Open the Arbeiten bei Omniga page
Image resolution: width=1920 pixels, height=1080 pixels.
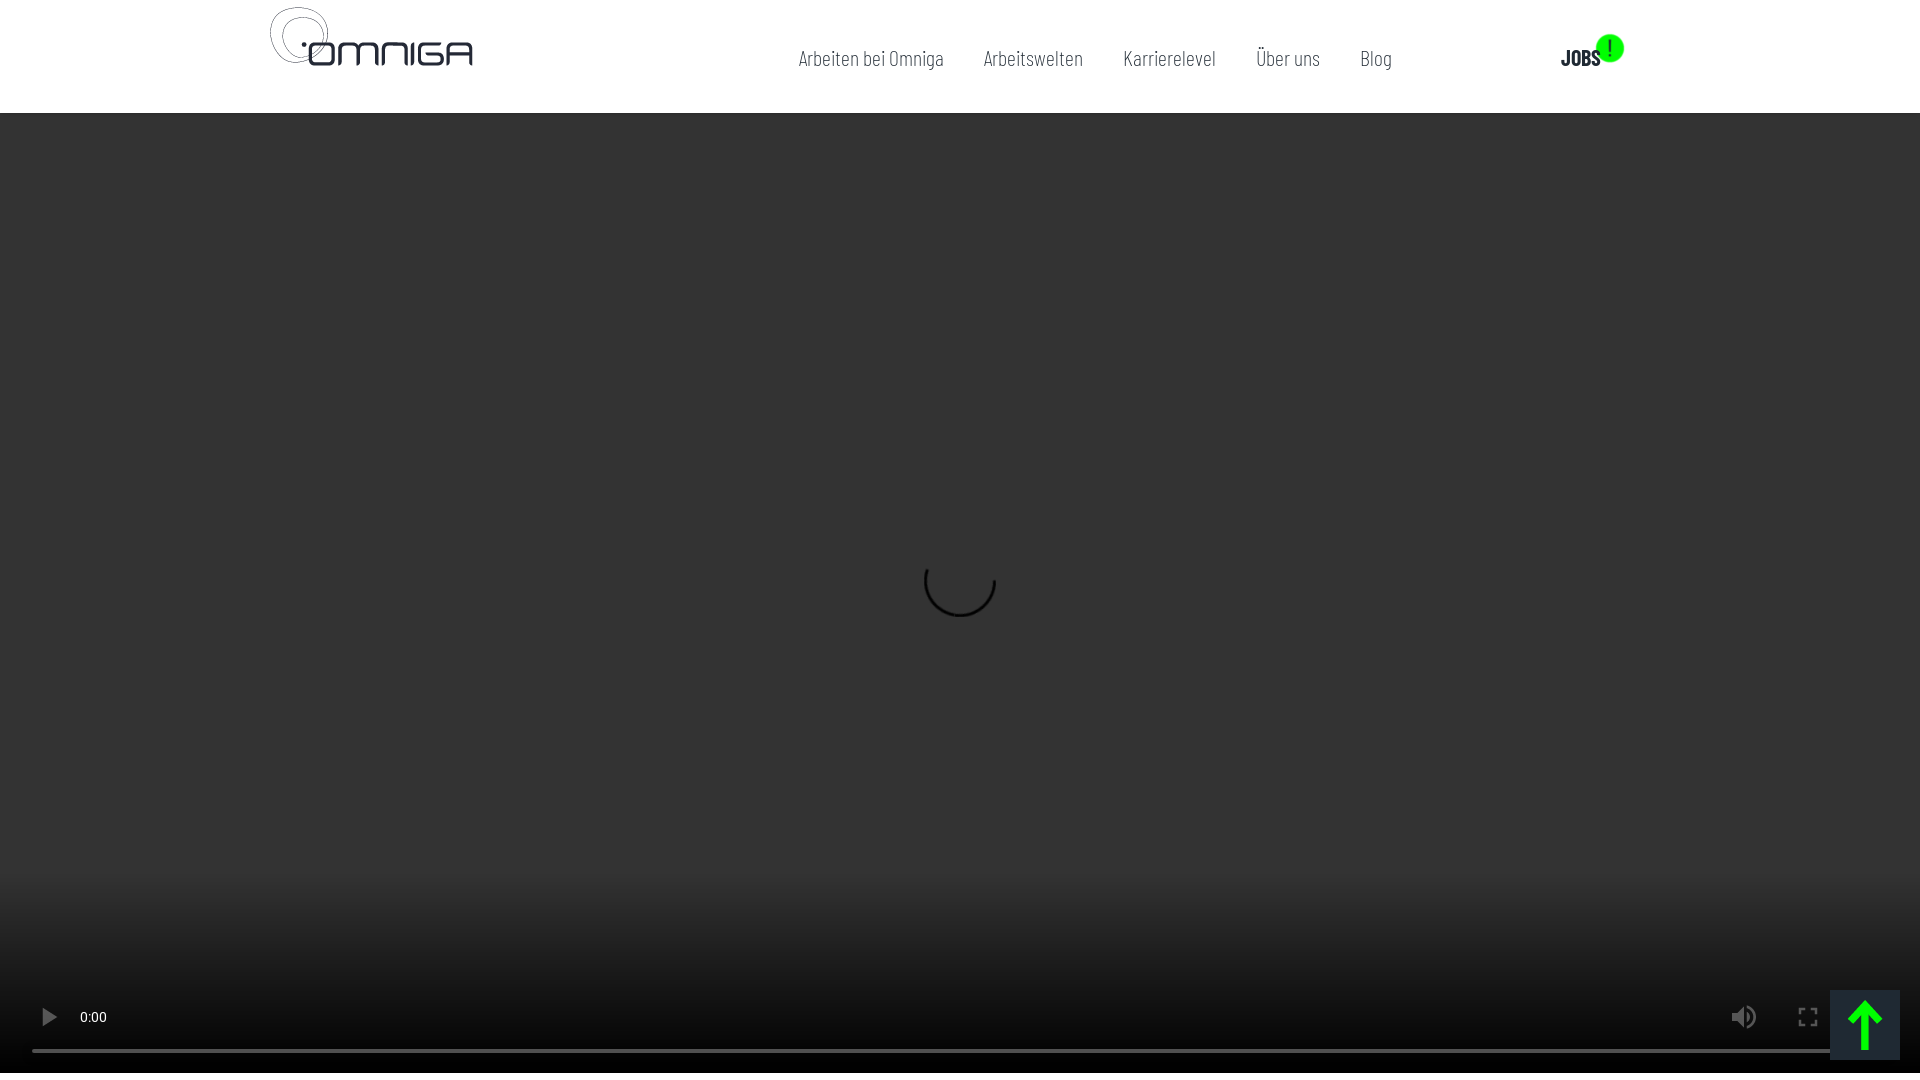(x=870, y=57)
